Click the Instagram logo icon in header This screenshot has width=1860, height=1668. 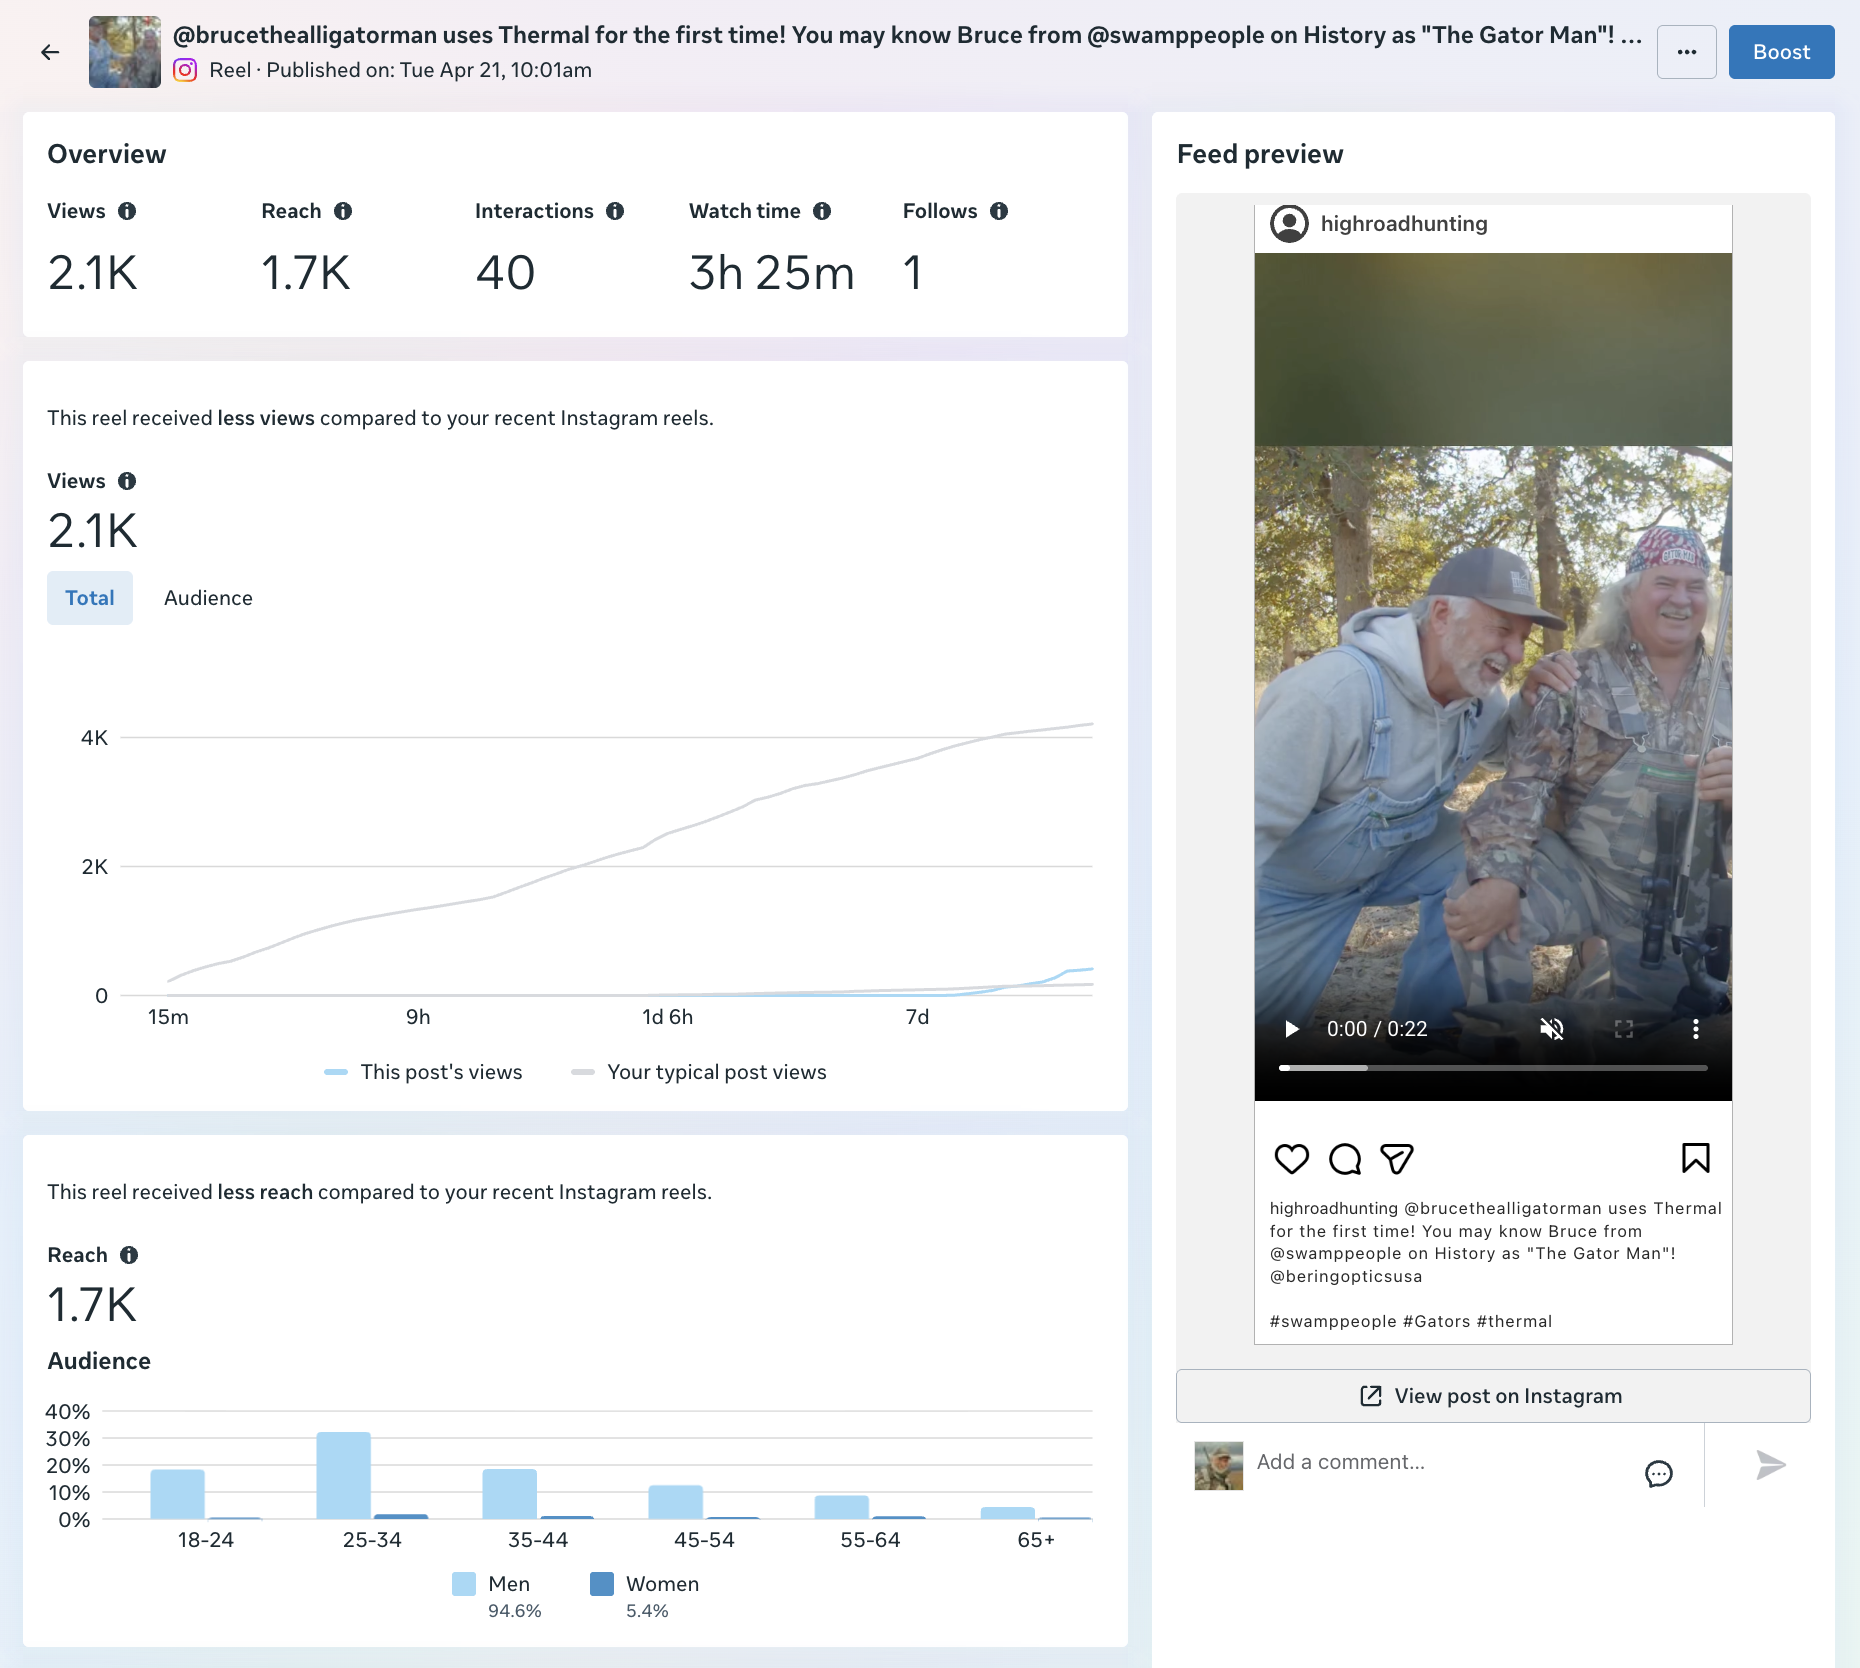[x=185, y=70]
